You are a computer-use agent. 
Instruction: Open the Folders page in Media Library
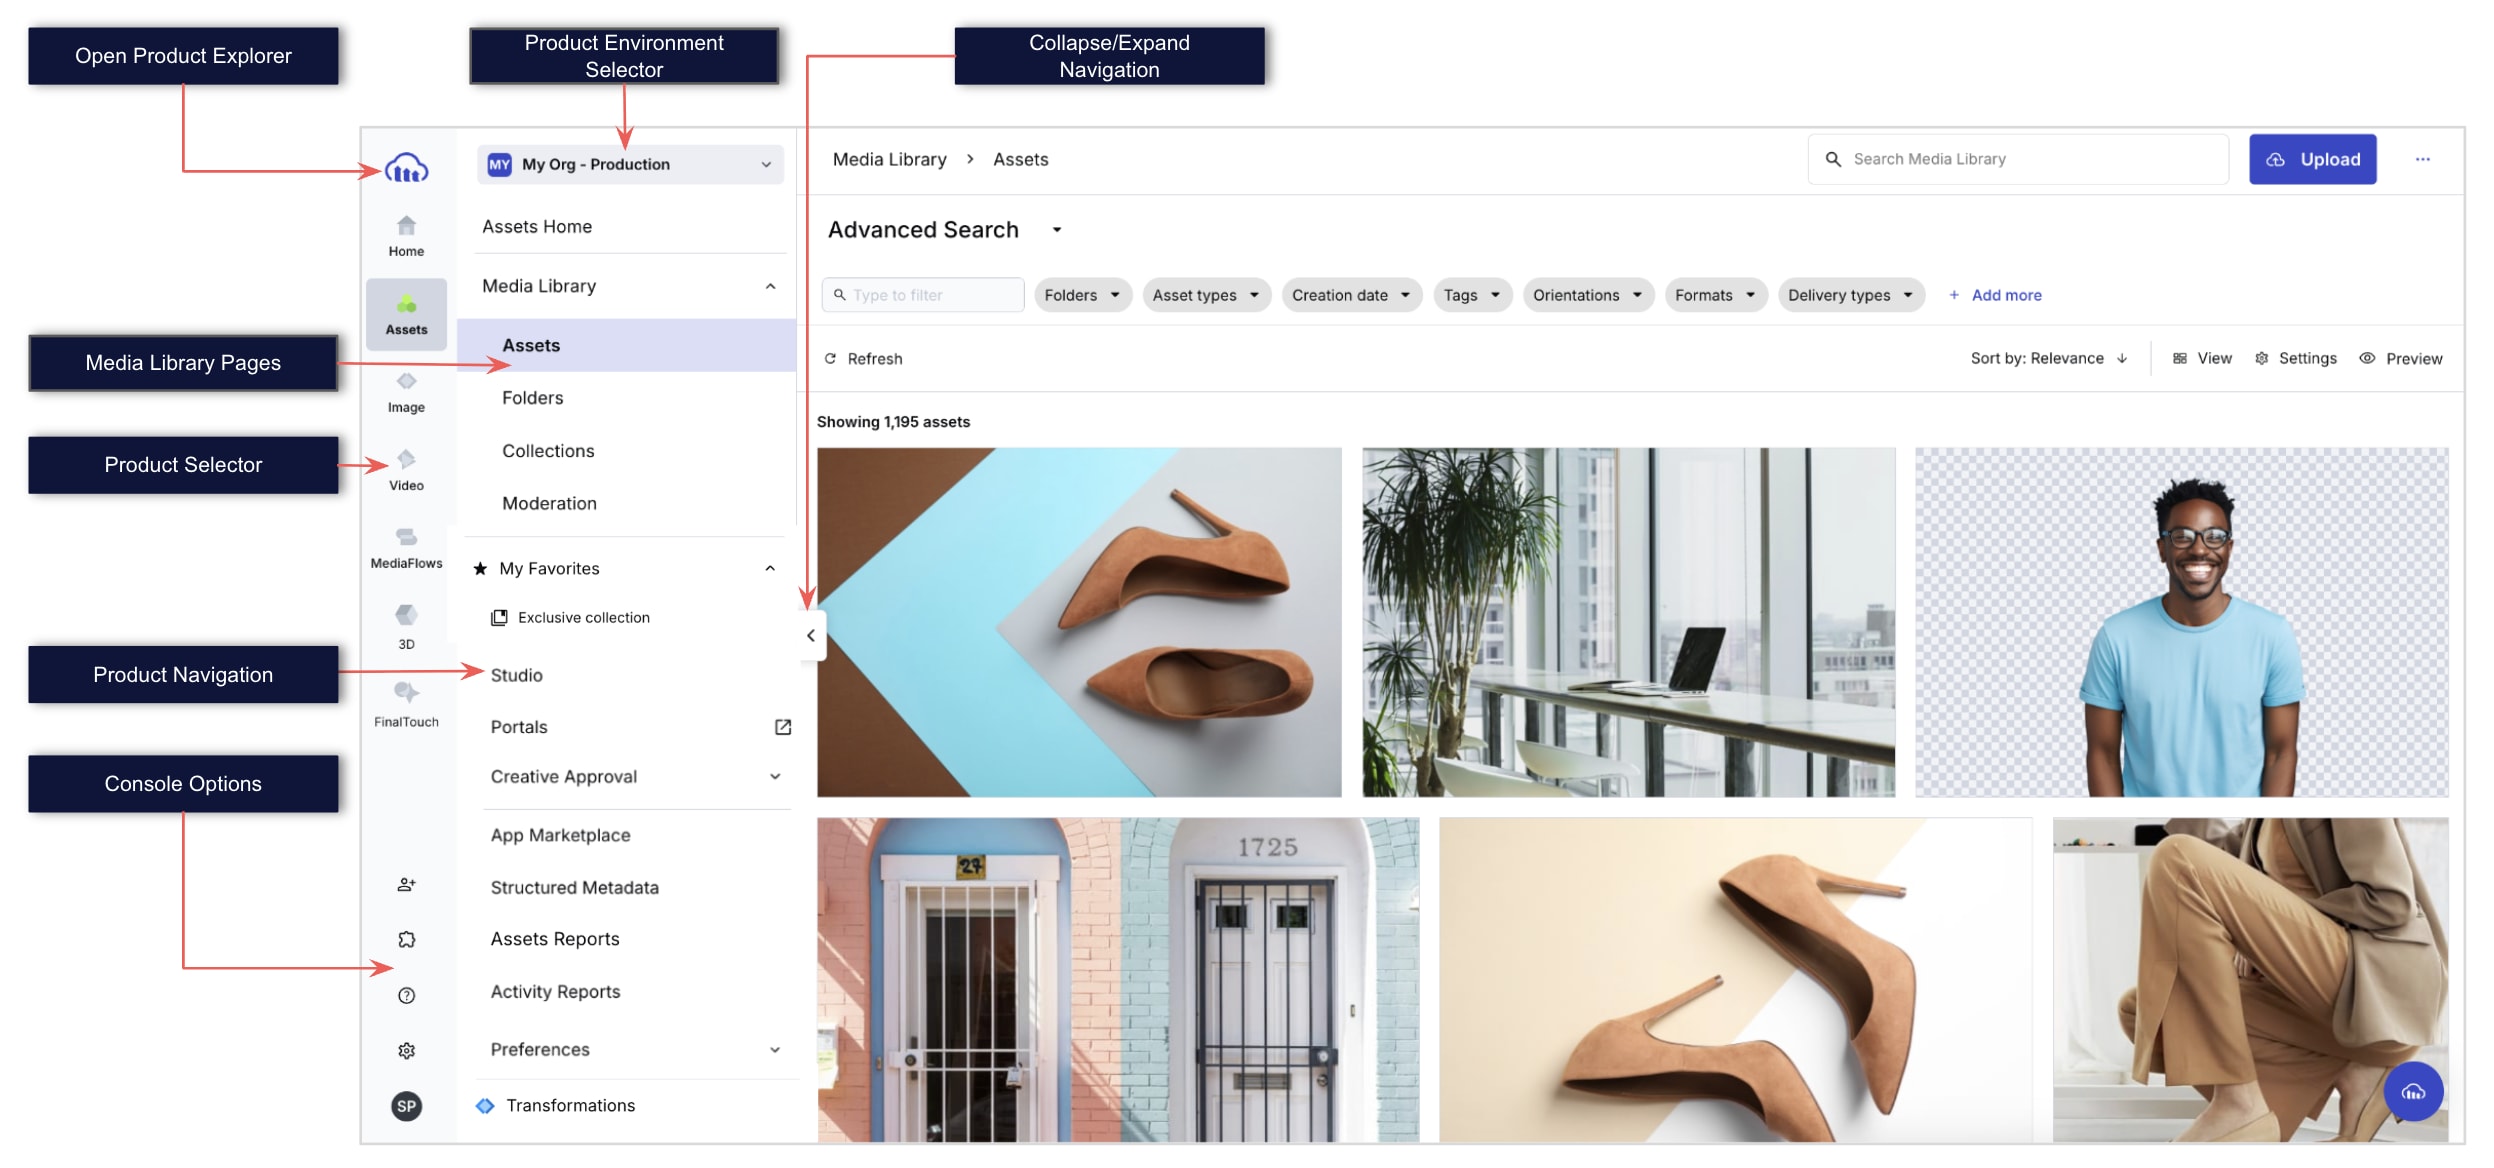[x=532, y=398]
